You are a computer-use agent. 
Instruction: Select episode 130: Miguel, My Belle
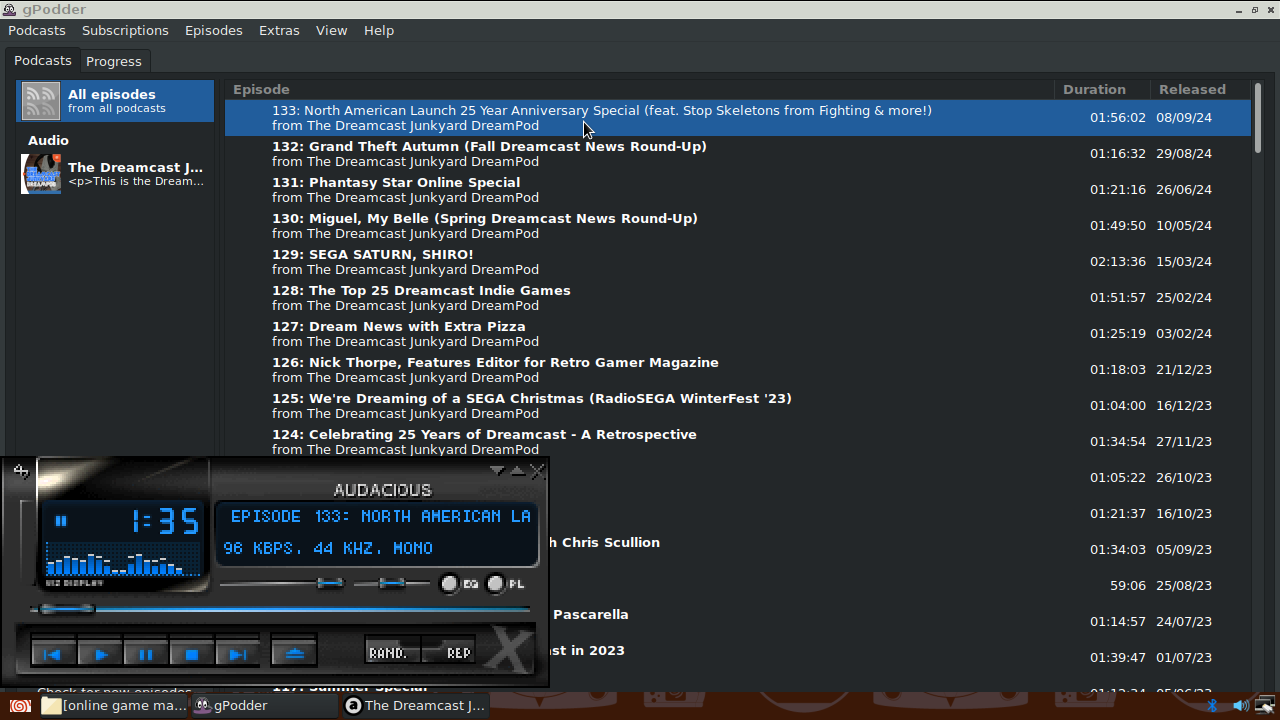[x=738, y=226]
